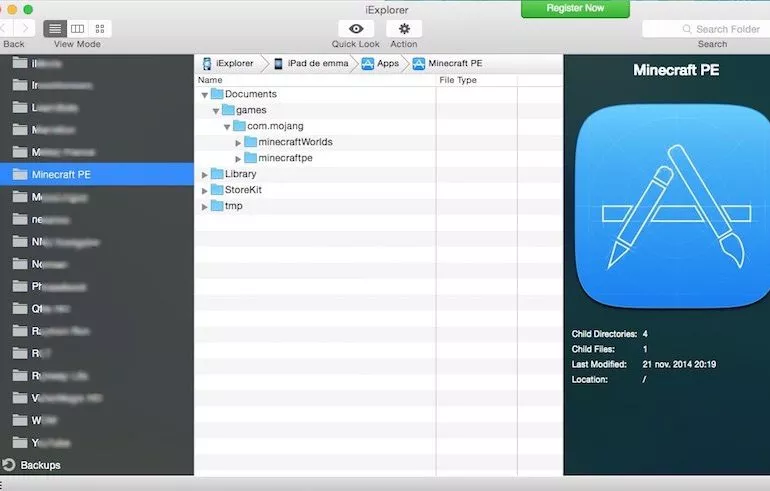Switch to column view mode
The image size is (770, 491).
[77, 29]
